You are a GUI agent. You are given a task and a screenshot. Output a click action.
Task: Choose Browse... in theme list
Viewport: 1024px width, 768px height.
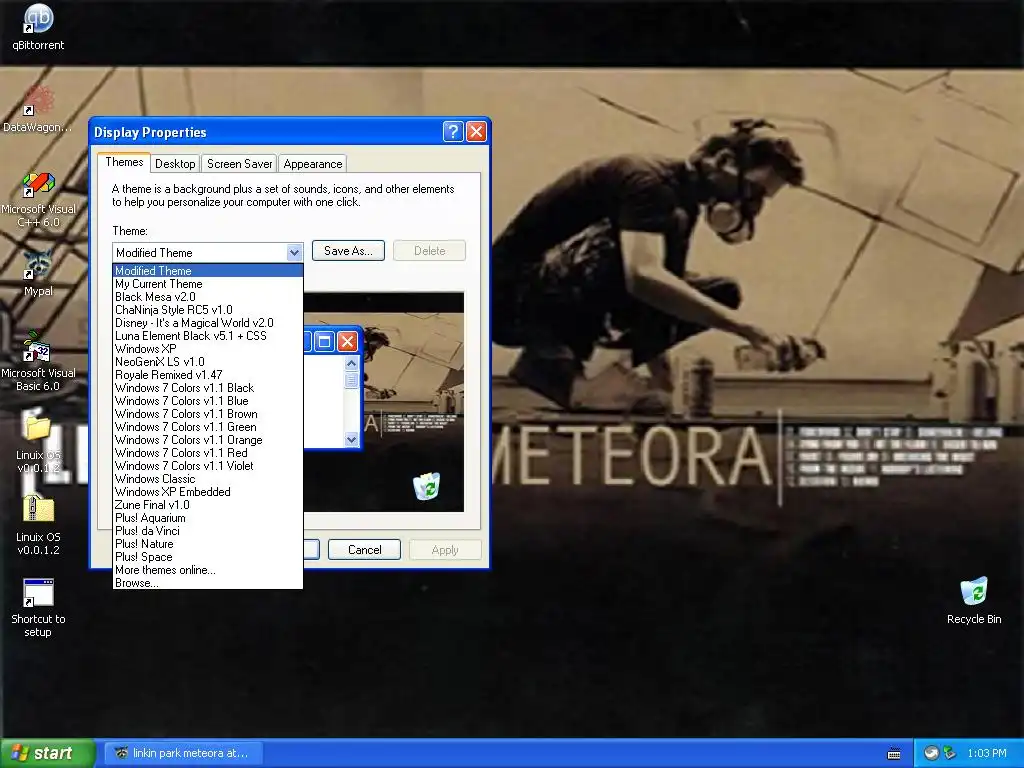208,583
